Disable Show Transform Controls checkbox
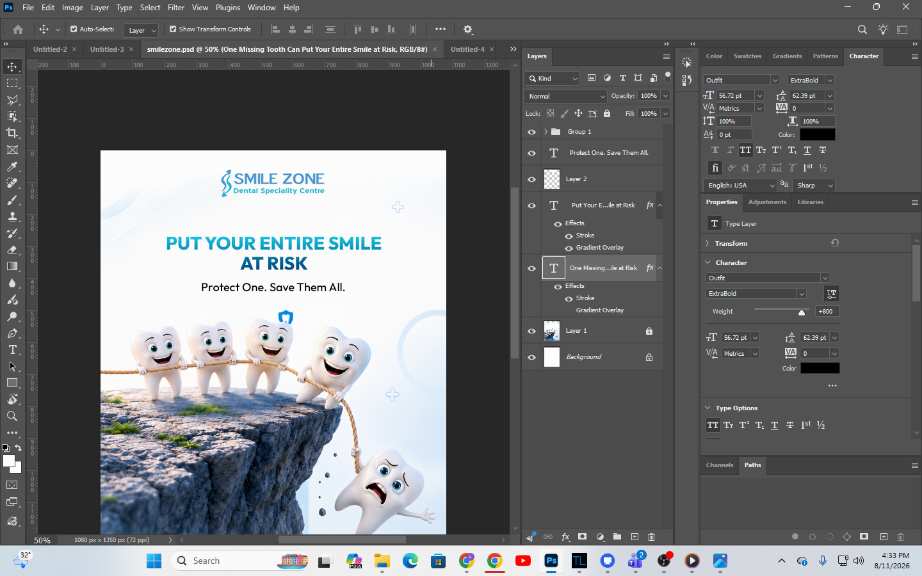 173,29
